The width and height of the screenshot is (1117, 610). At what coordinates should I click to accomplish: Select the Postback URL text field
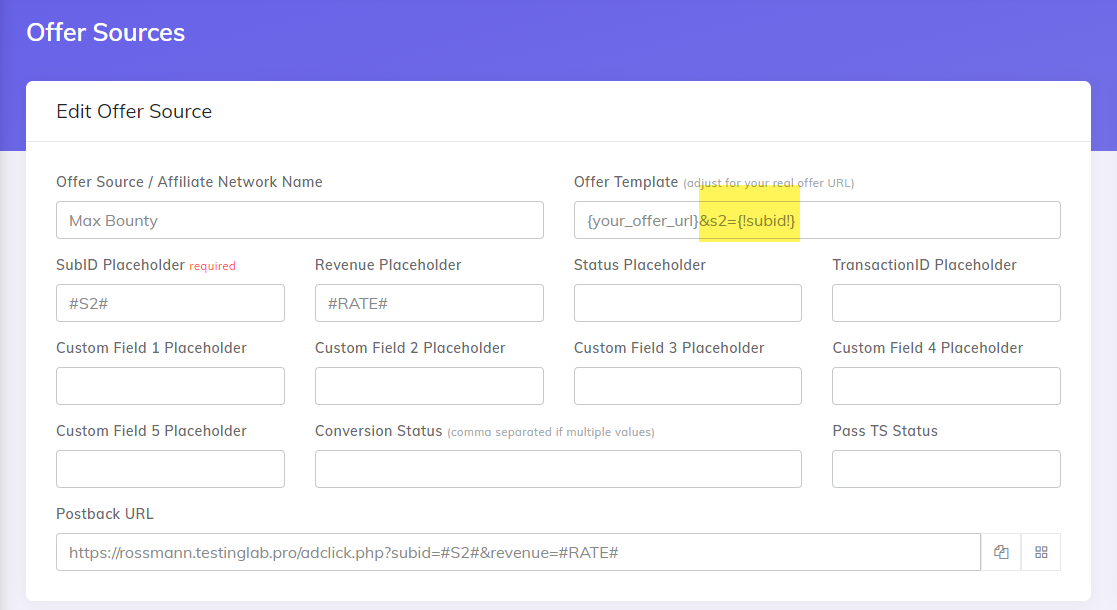pos(518,551)
